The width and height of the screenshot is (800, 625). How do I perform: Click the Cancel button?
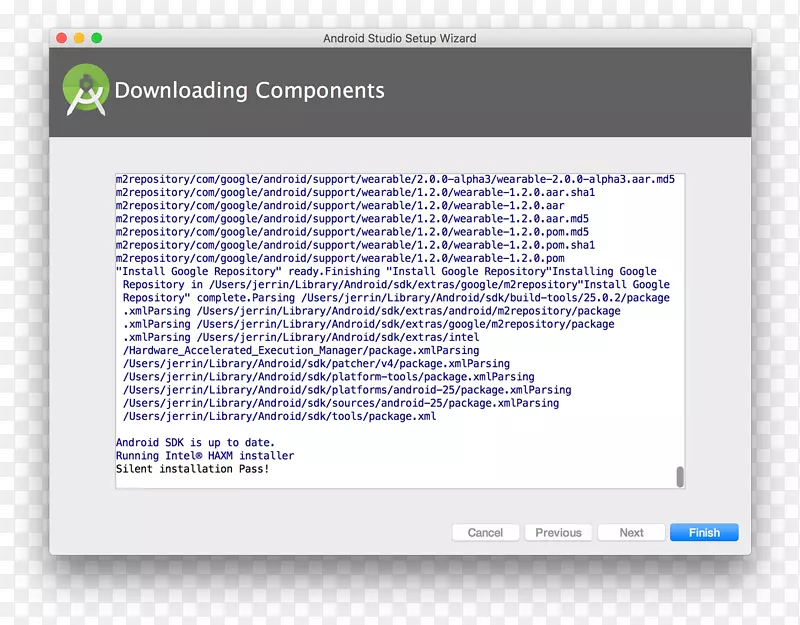pyautogui.click(x=486, y=532)
